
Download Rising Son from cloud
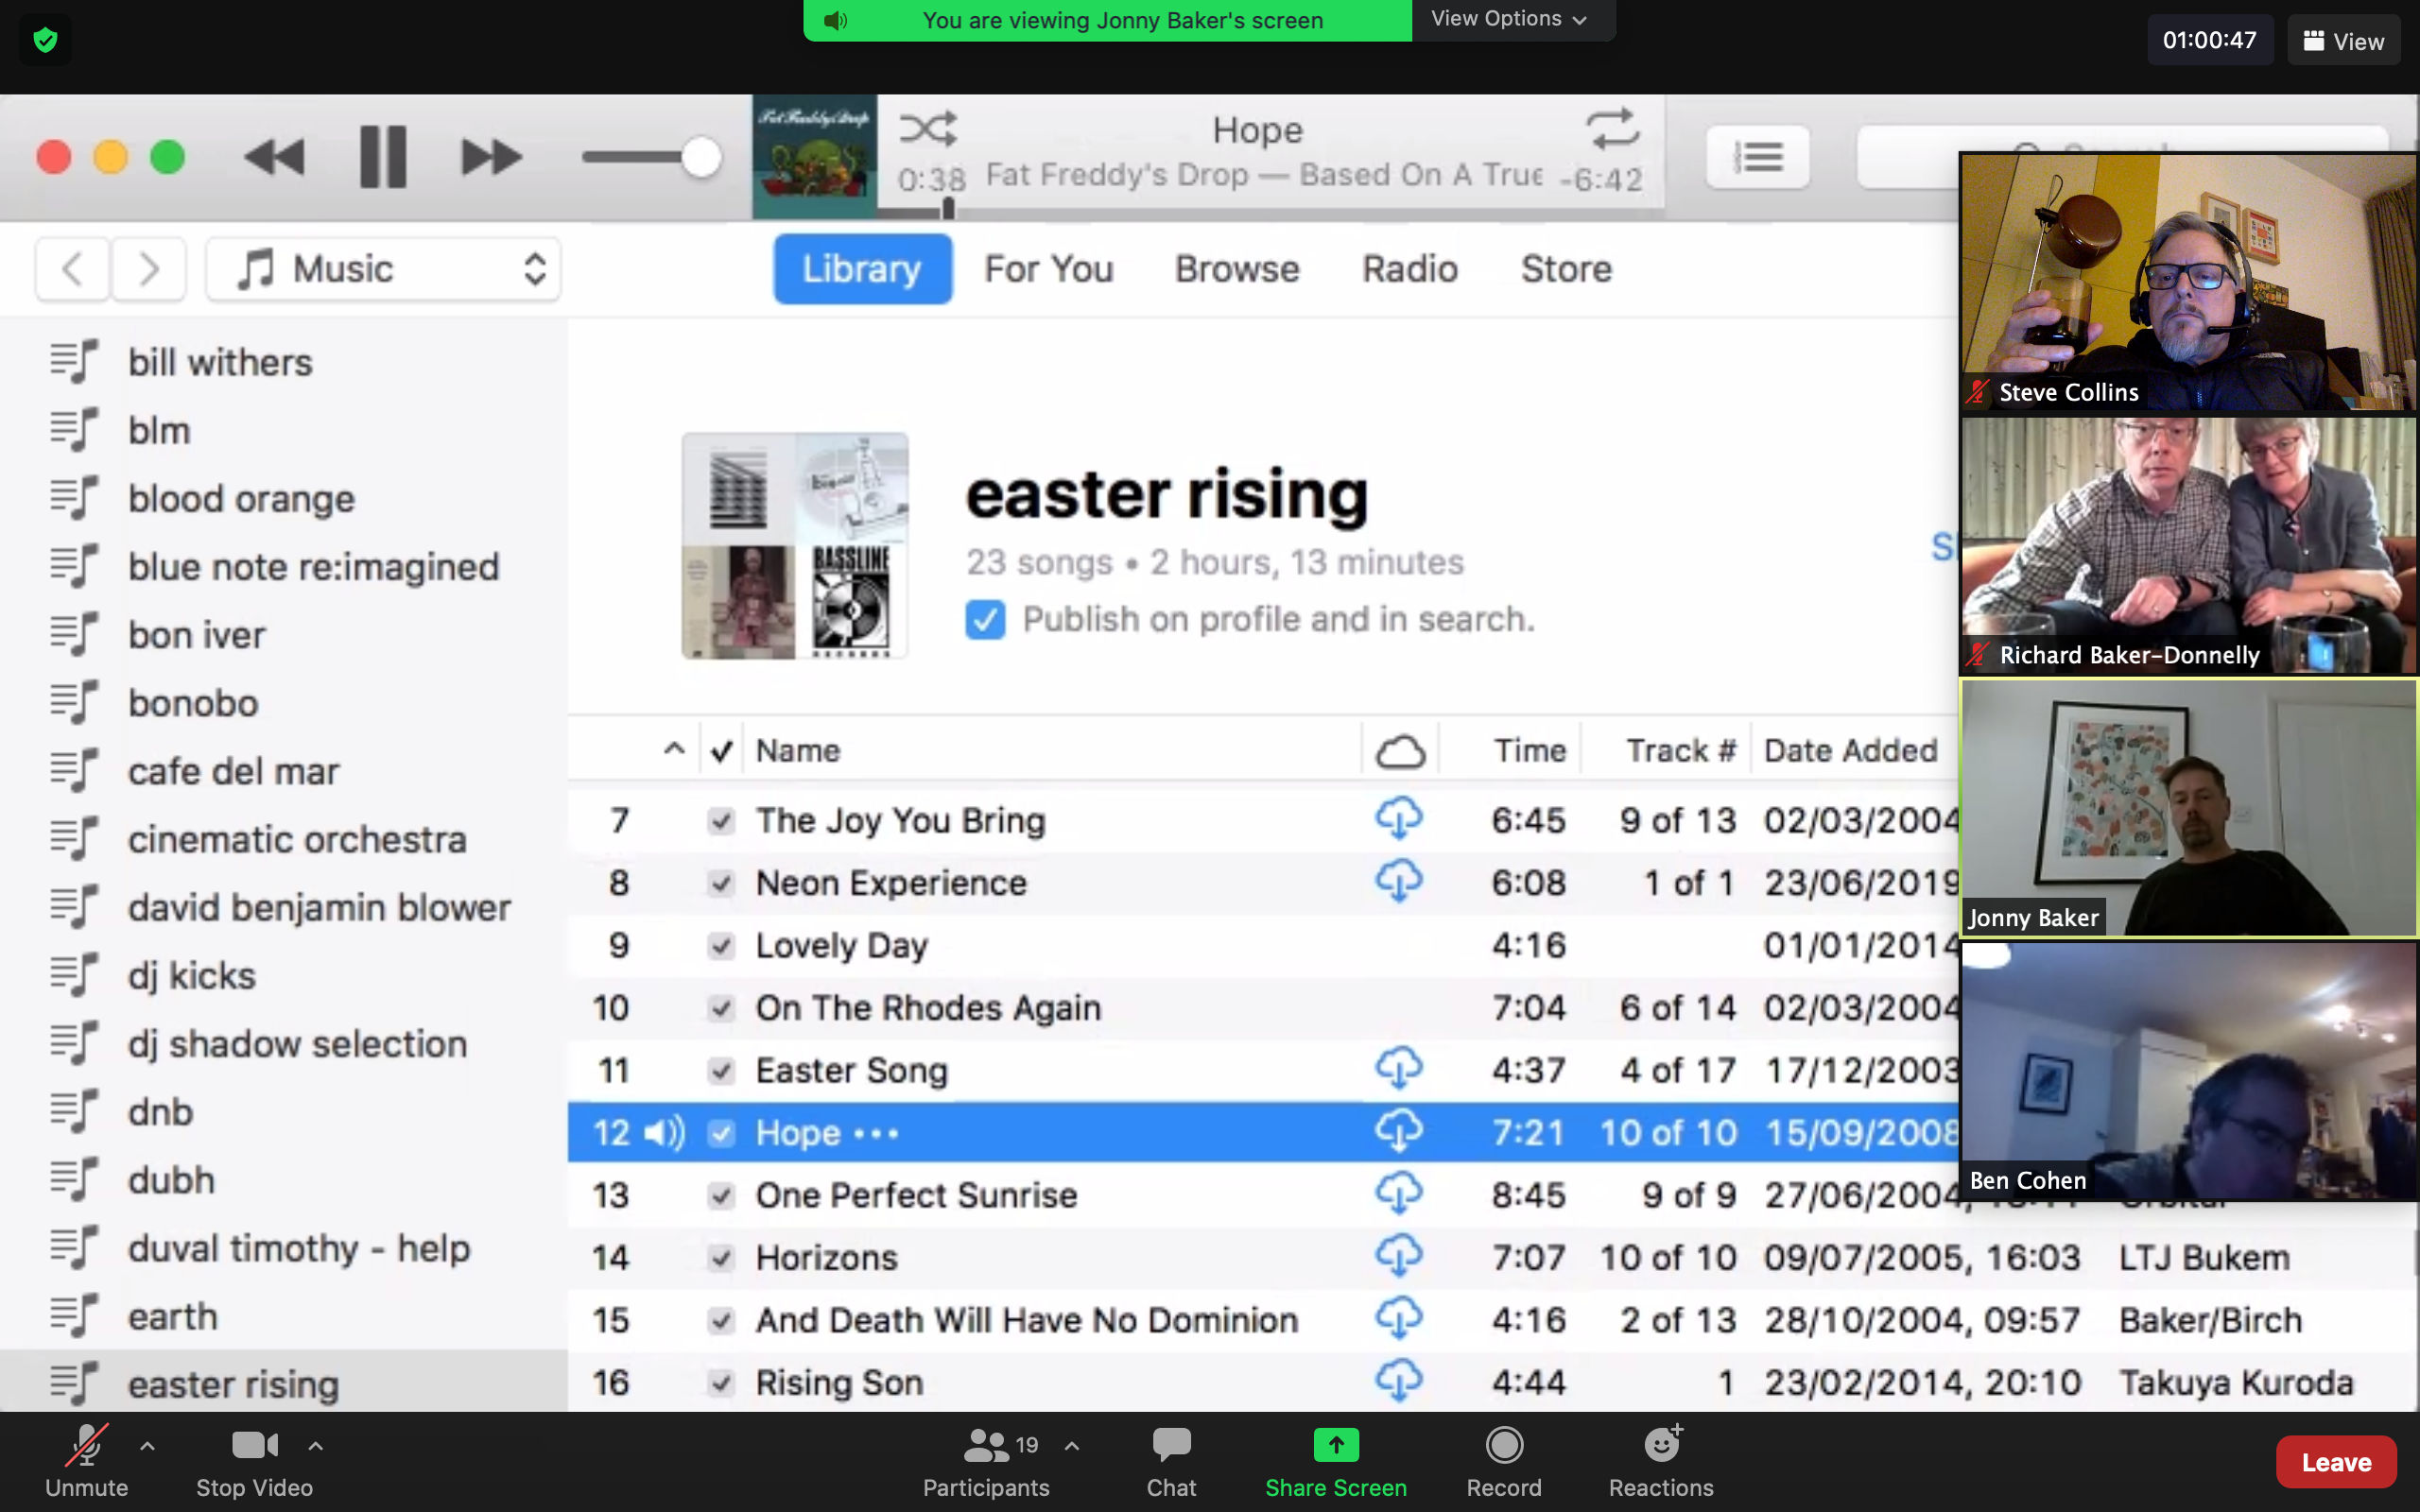click(1399, 1381)
